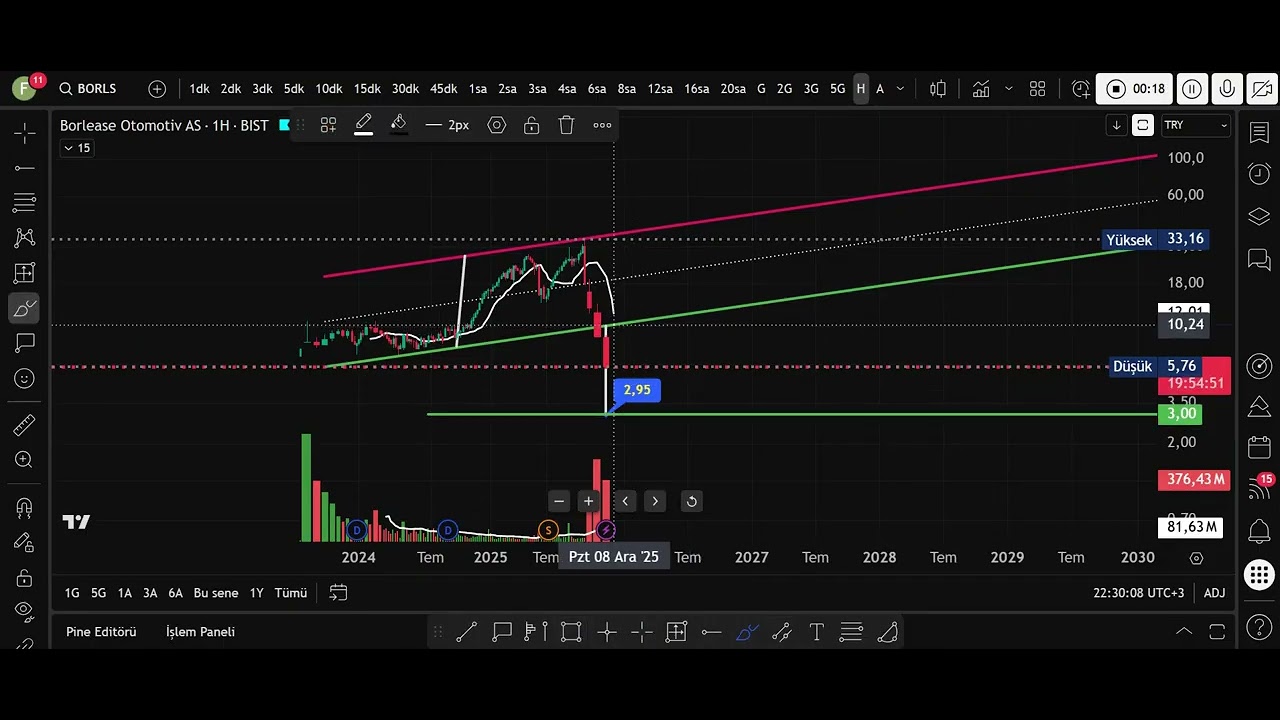Click the down arrow button beside TRY
1280x720 pixels.
(1116, 125)
